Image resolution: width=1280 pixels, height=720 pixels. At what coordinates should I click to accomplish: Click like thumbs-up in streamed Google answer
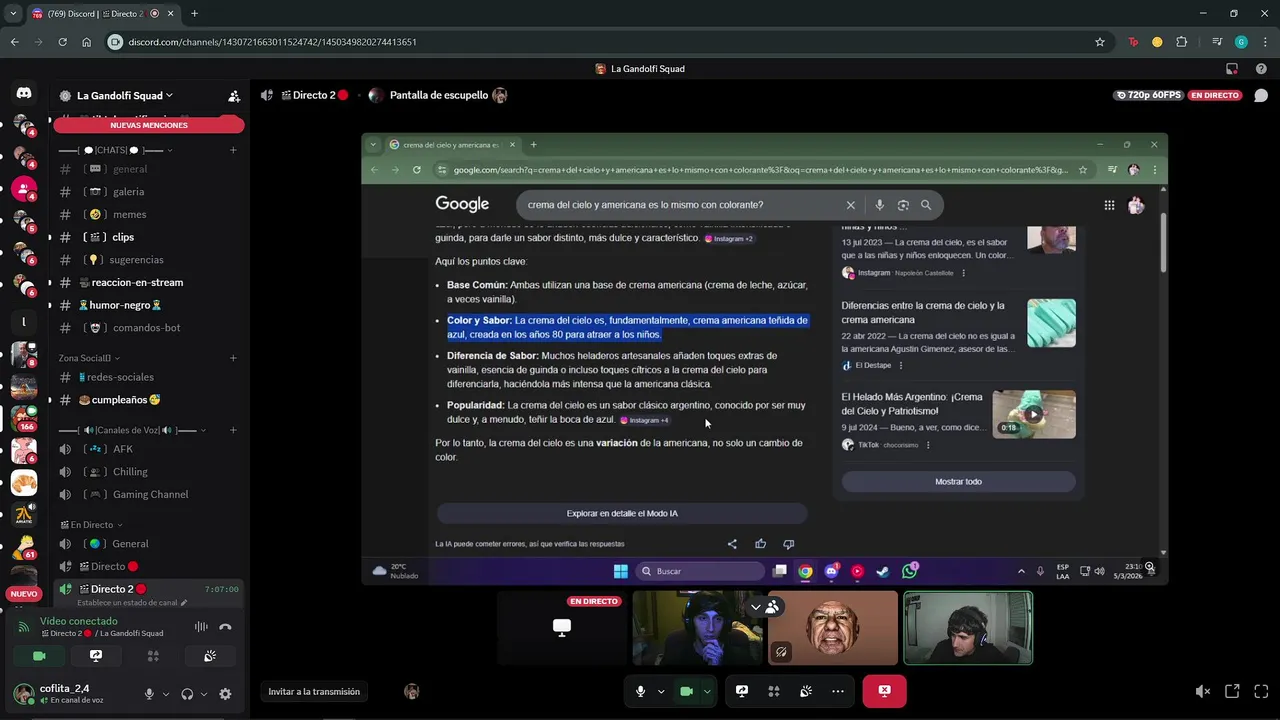coord(760,544)
